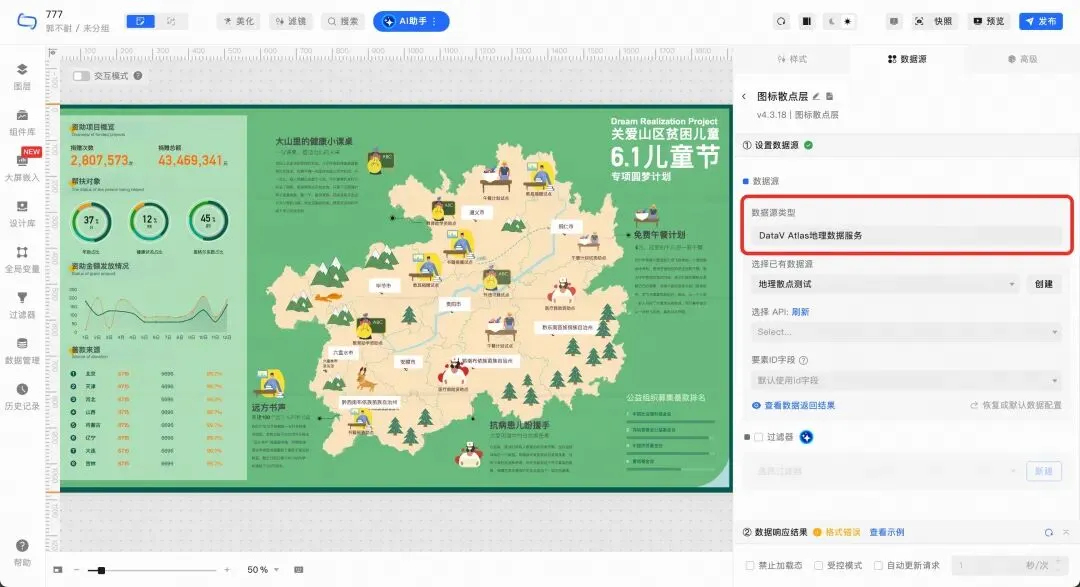Click the 新建 new filter button
The width and height of the screenshot is (1080, 587).
(x=1043, y=471)
